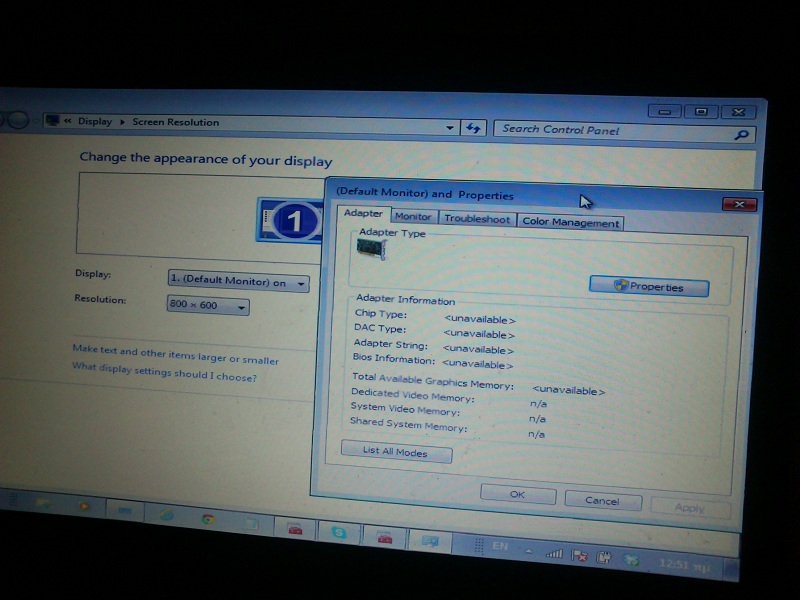Show hidden tray icons arrow
This screenshot has height=600, width=800.
(x=529, y=551)
